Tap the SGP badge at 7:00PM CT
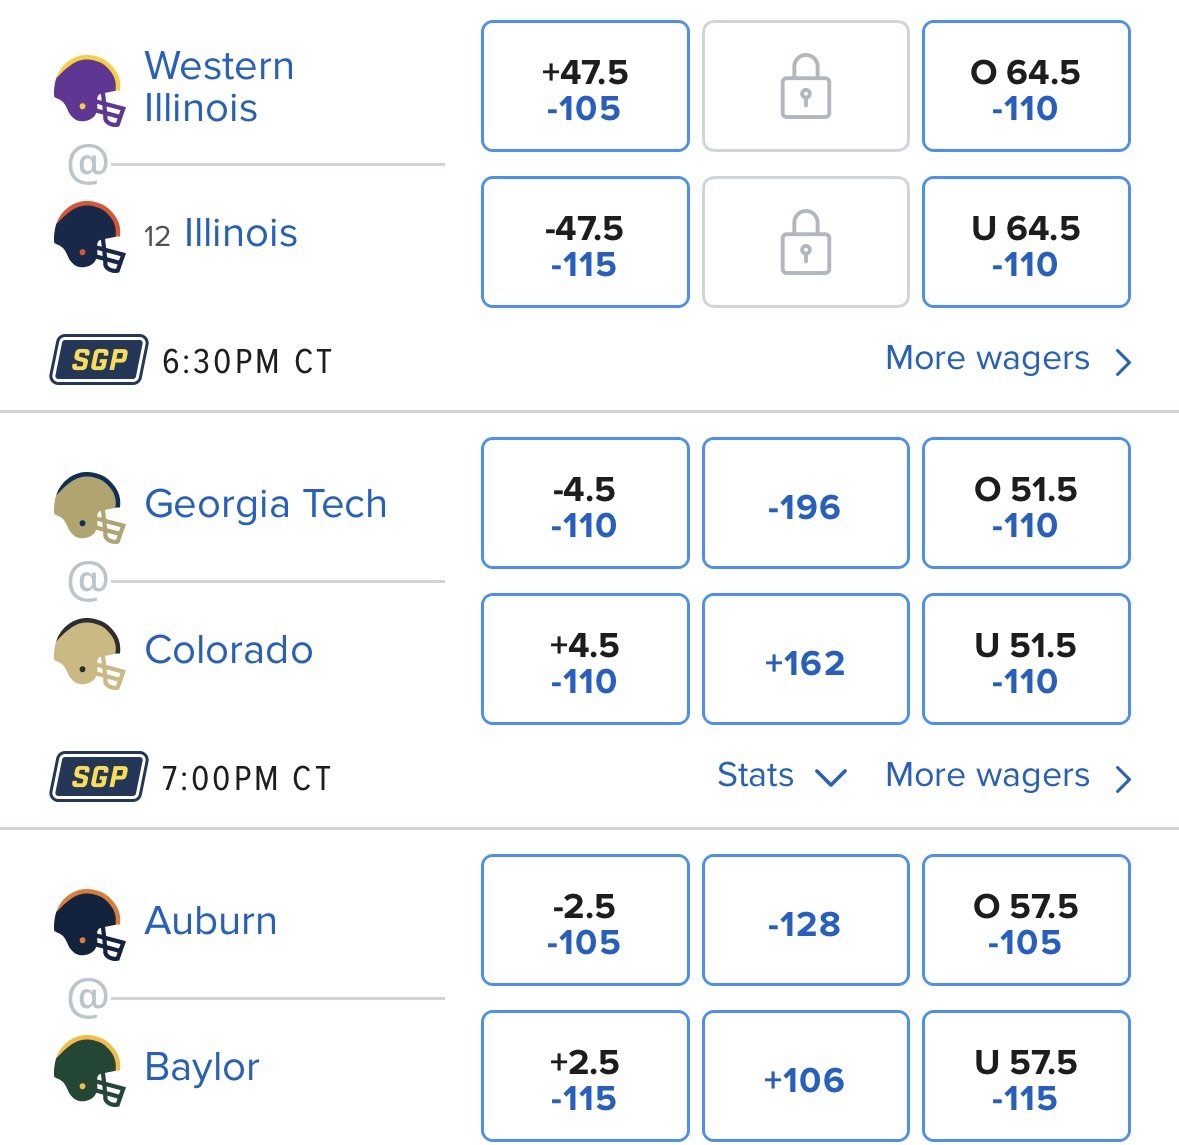Image resolution: width=1179 pixels, height=1145 pixels. pyautogui.click(x=99, y=777)
